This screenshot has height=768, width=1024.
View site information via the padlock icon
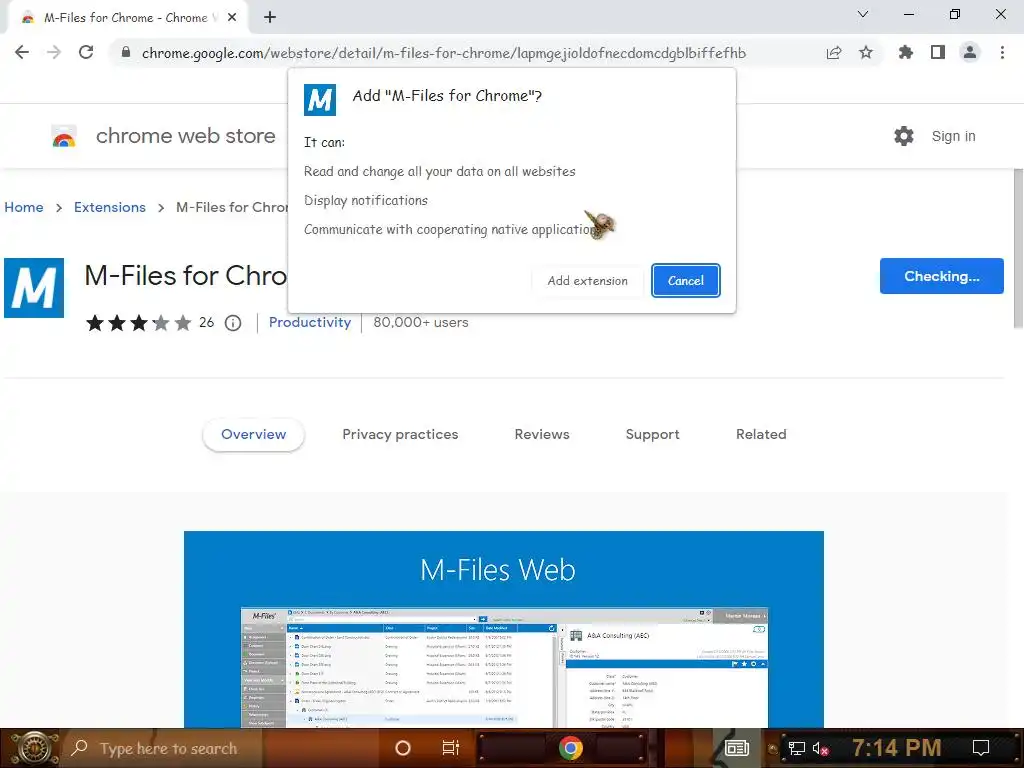[126, 52]
